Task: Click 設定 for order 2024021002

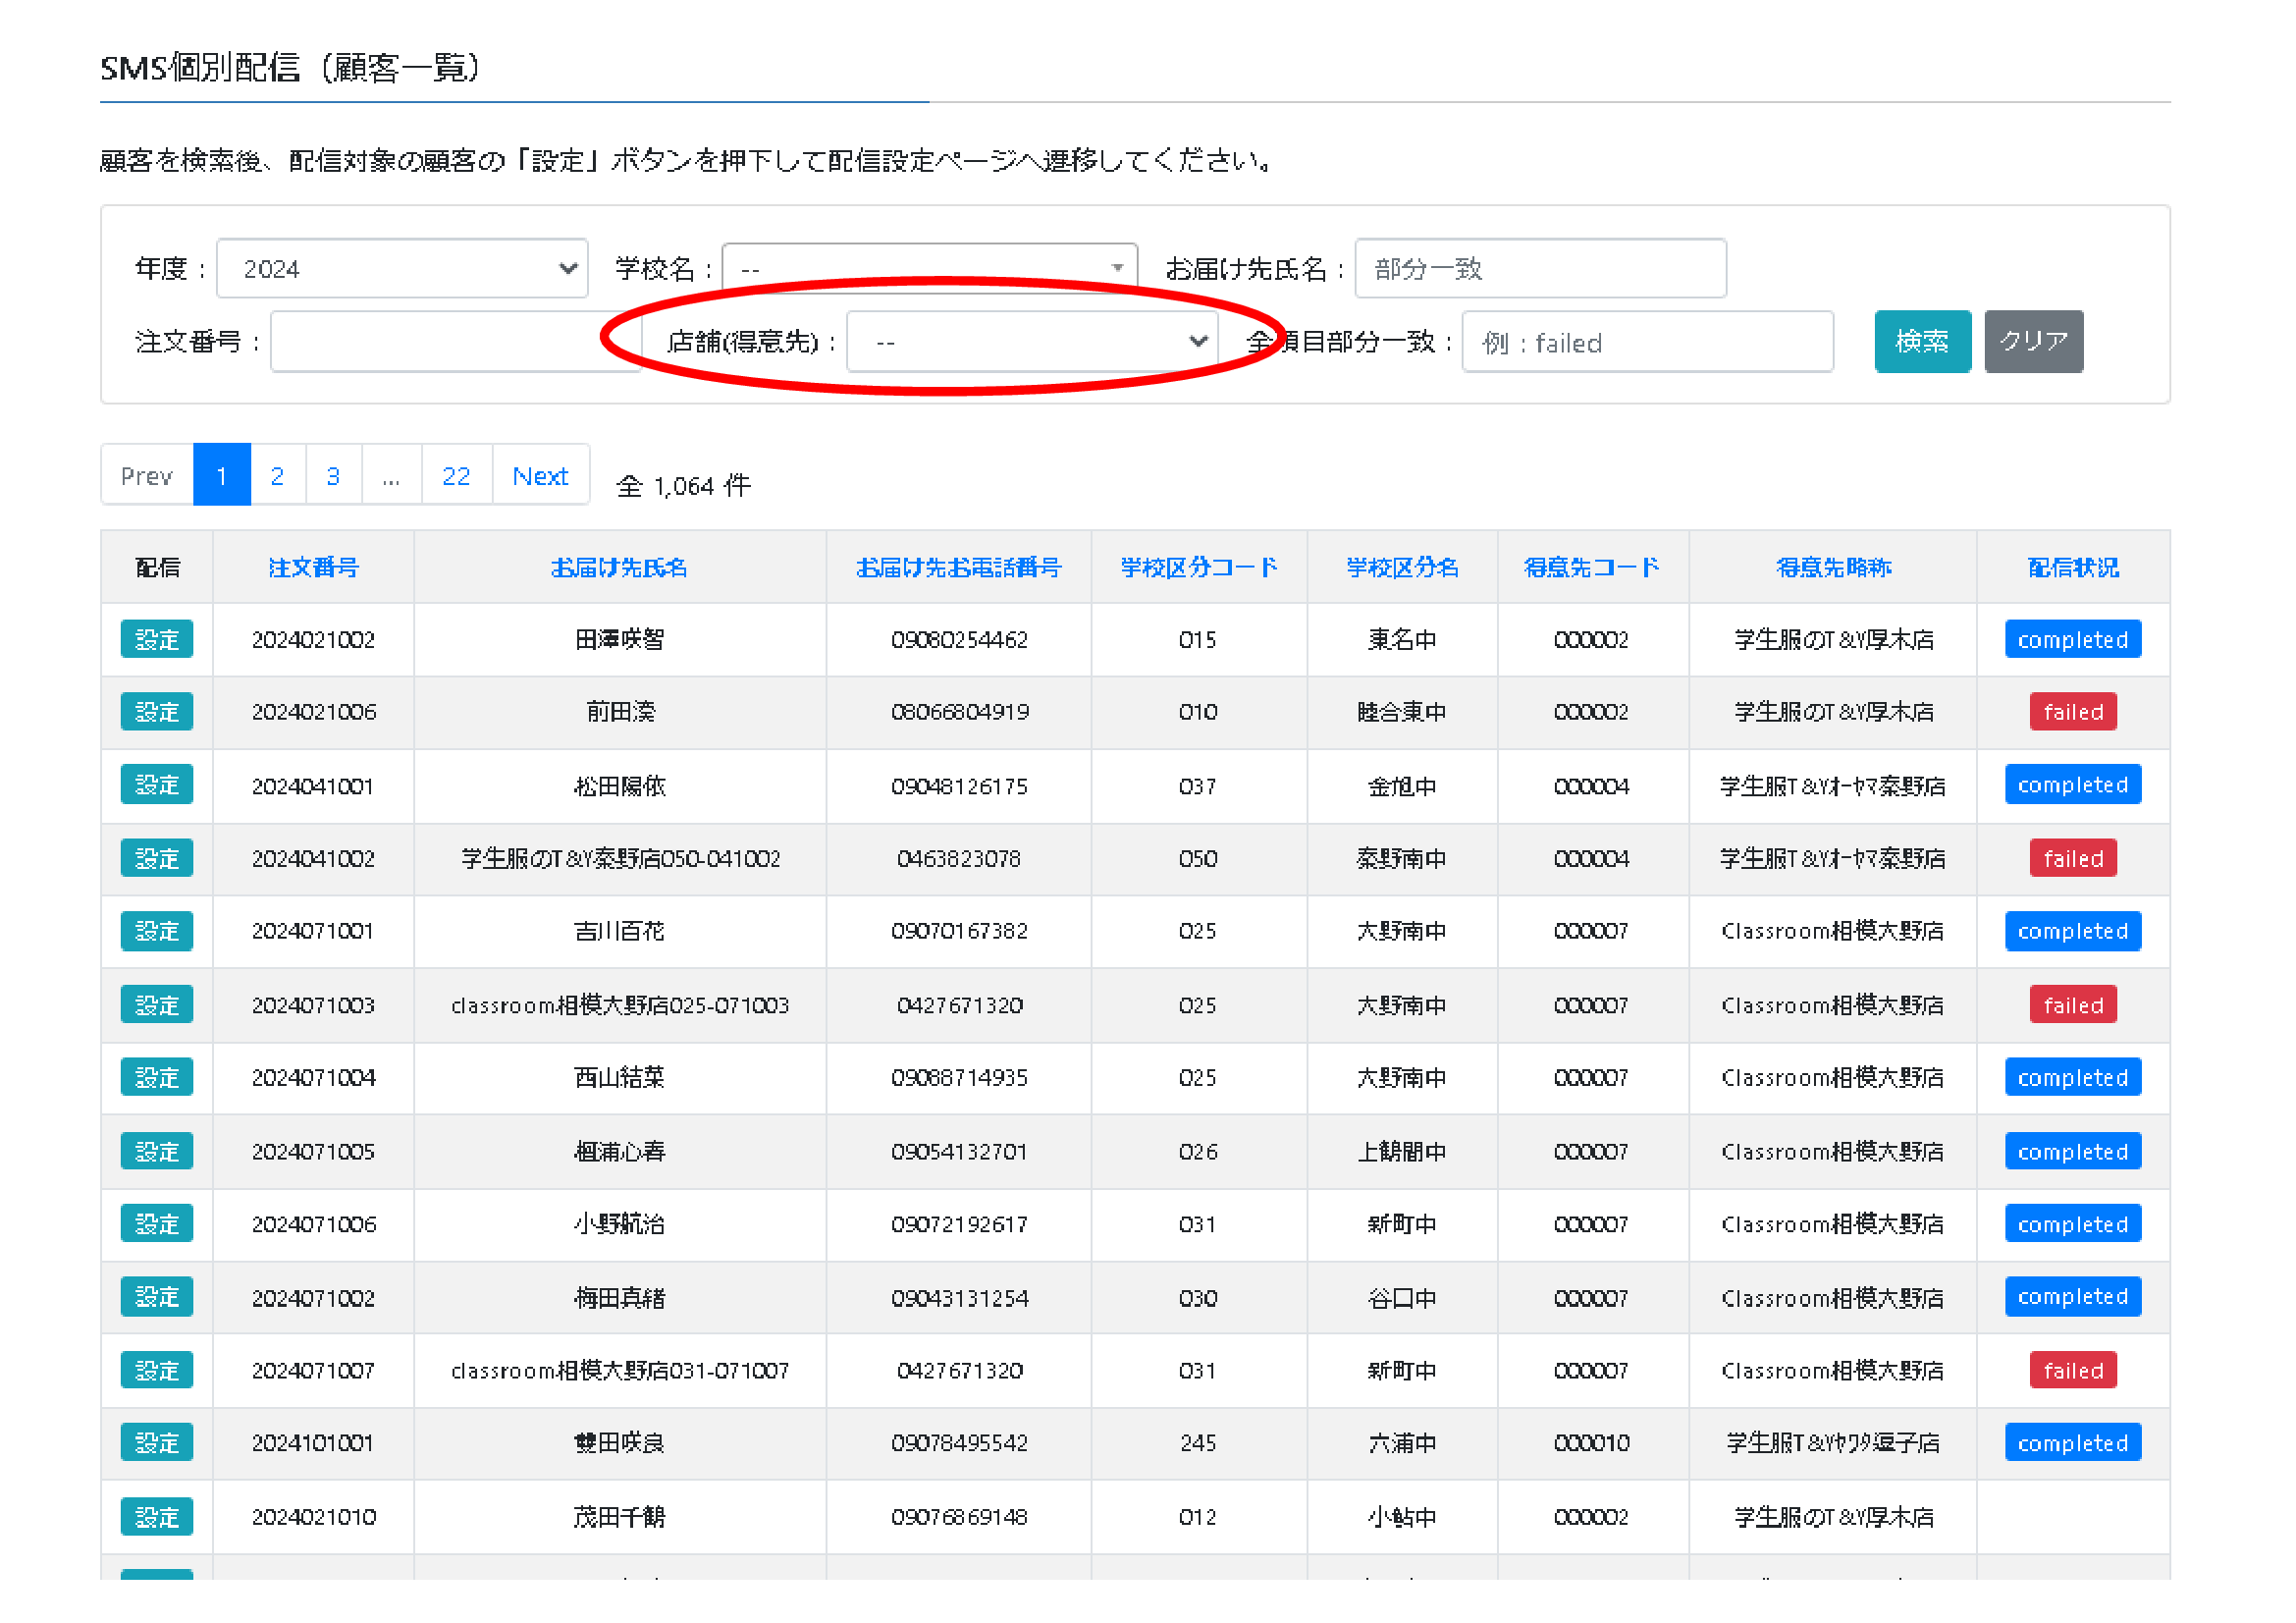Action: [157, 640]
